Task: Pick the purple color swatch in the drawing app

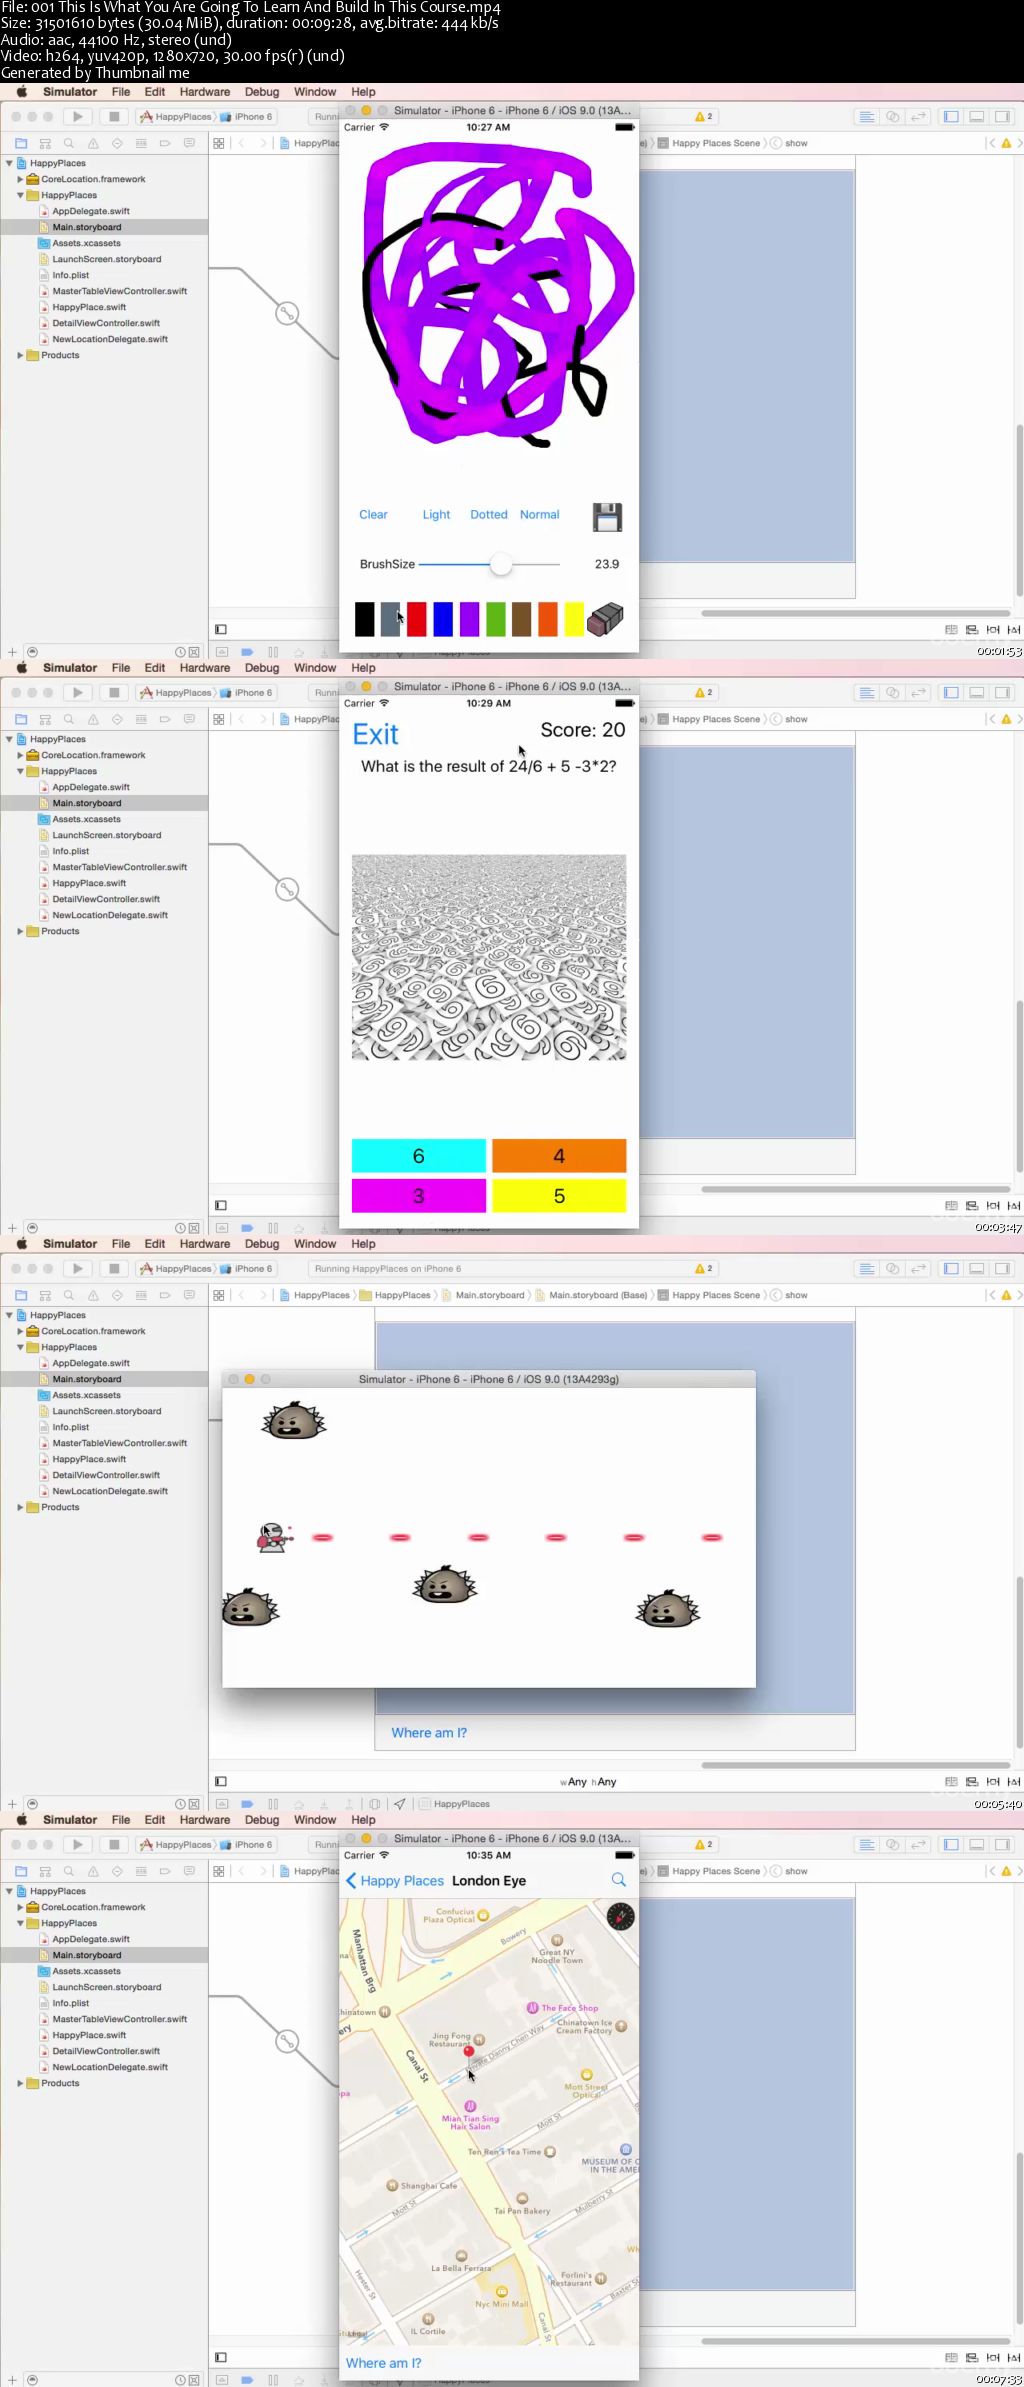Action: point(470,619)
